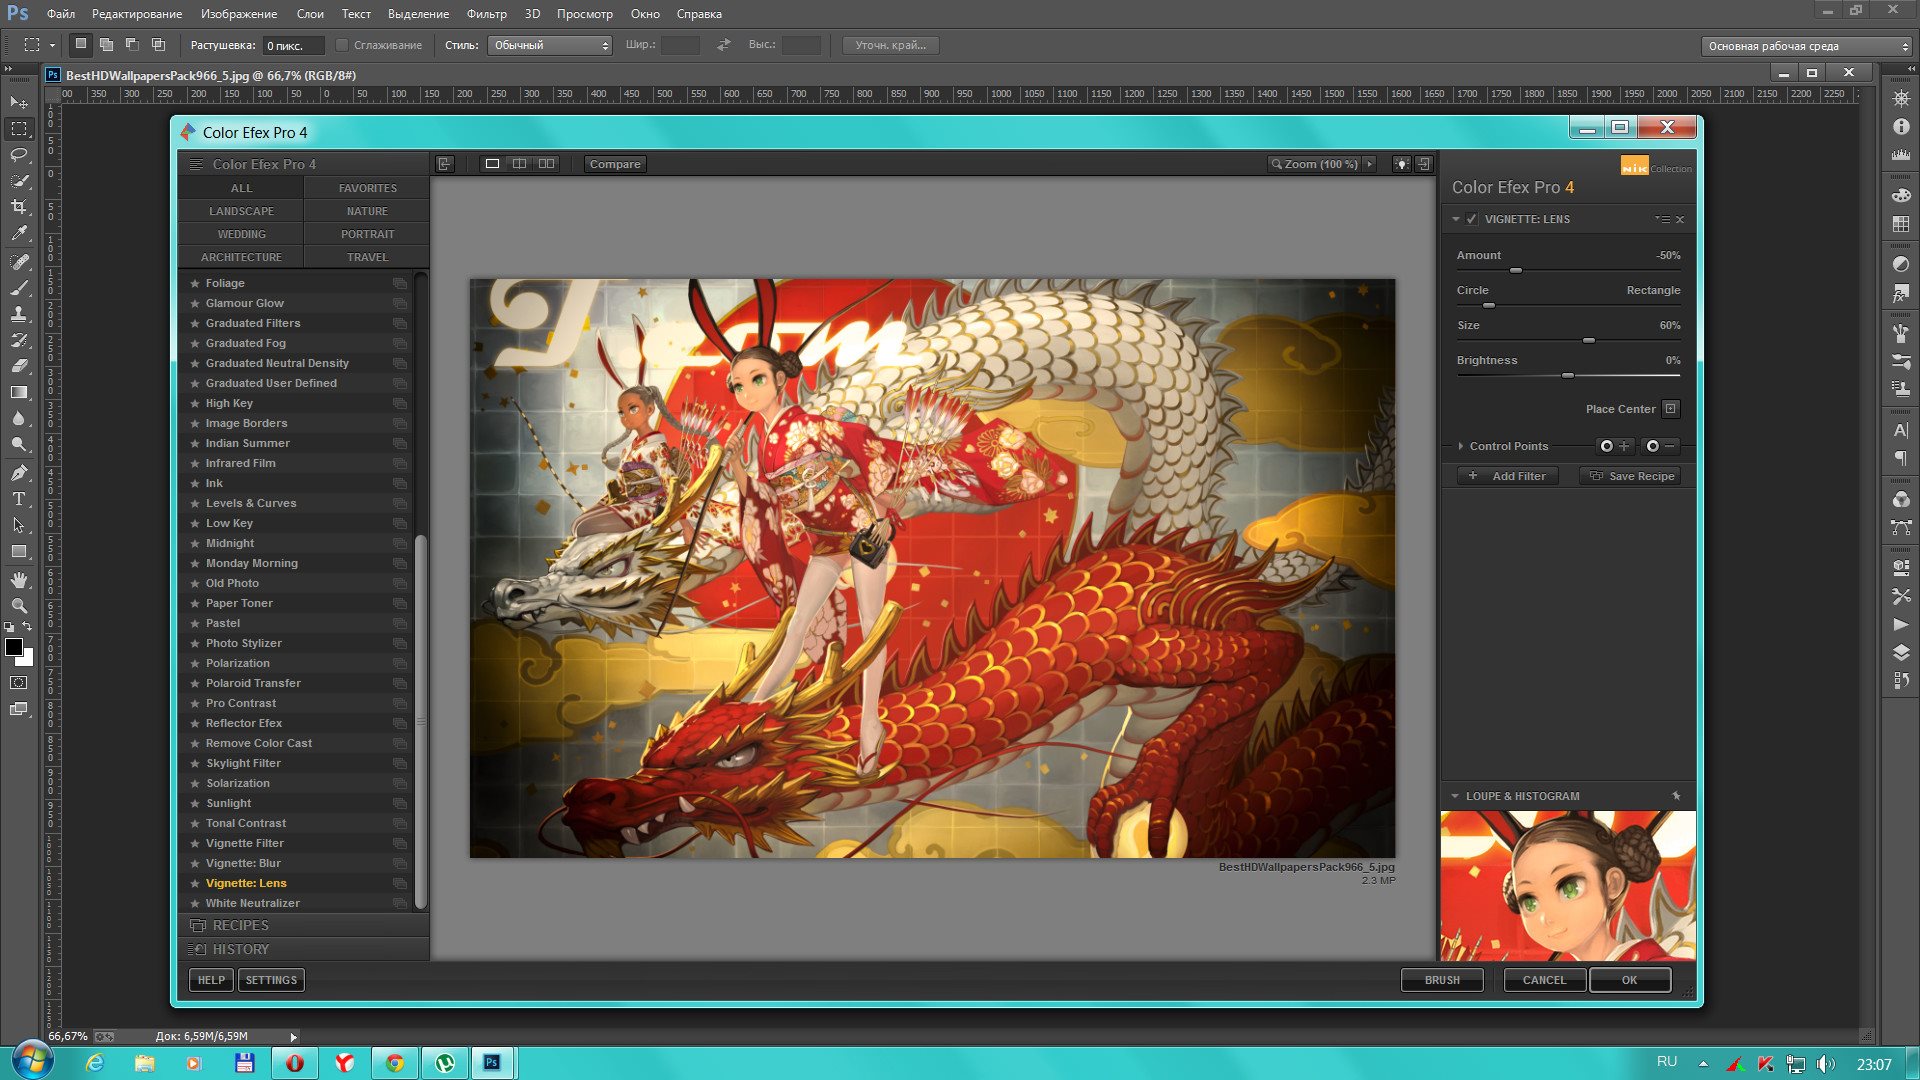Uncheck the Vignette: Lens filter checkbox
Image resolution: width=1920 pixels, height=1080 pixels.
coord(1472,219)
